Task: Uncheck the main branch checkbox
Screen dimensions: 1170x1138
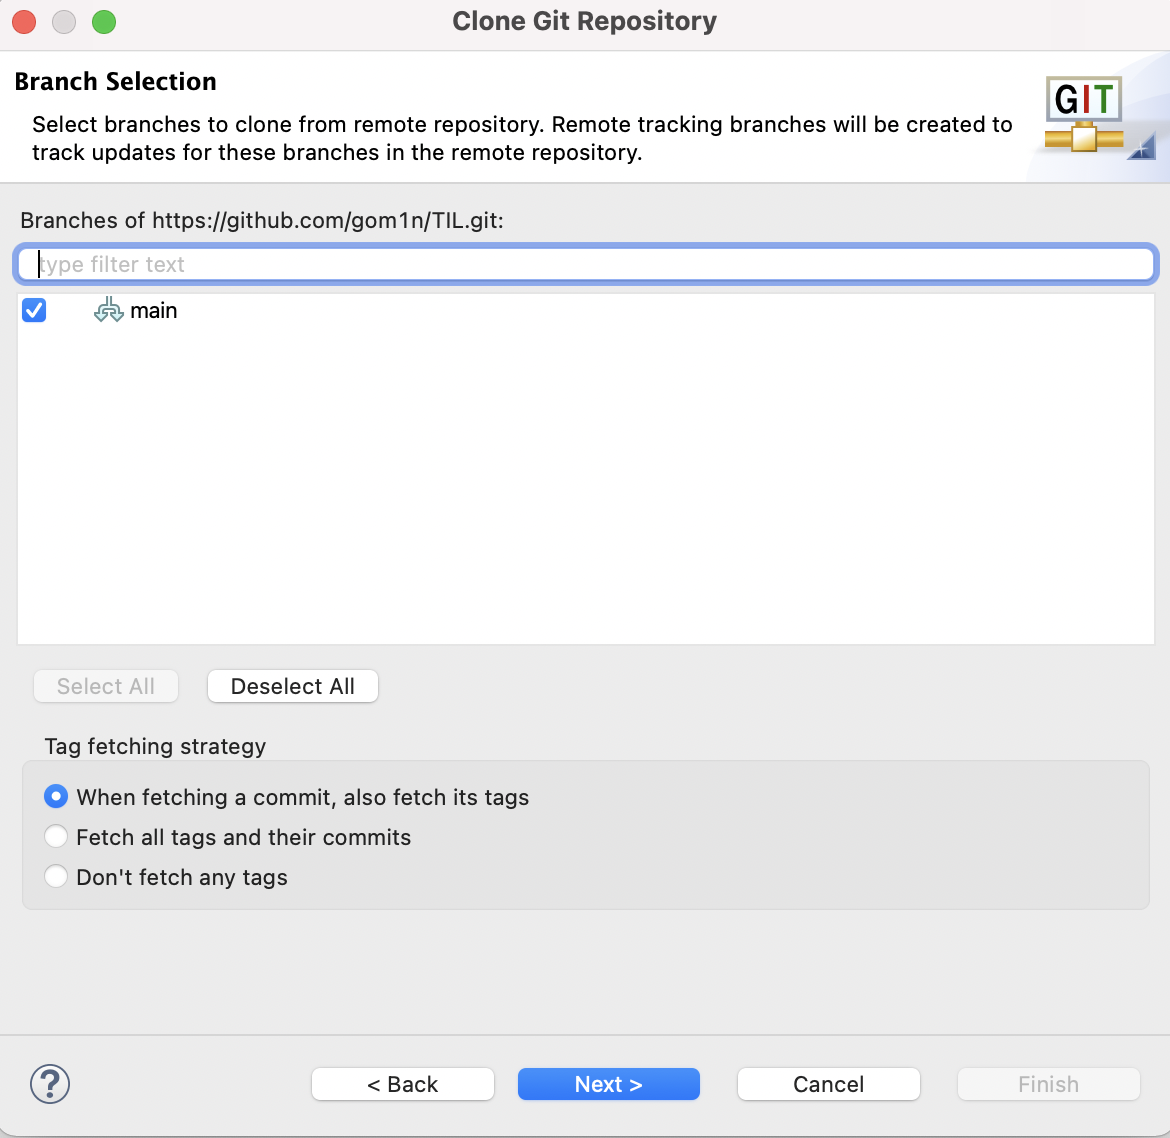Action: click(x=34, y=310)
